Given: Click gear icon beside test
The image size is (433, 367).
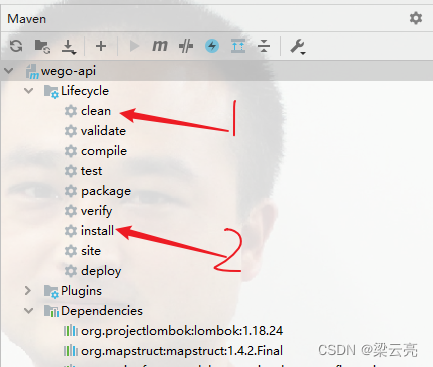Looking at the screenshot, I should (71, 171).
